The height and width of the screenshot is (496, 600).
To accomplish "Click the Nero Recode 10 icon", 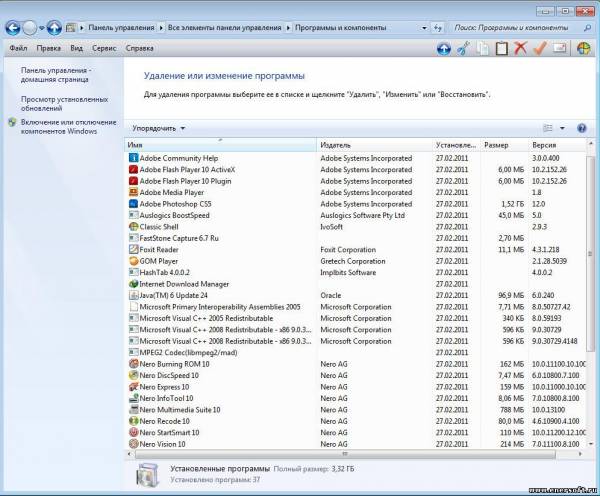I will pos(133,421).
